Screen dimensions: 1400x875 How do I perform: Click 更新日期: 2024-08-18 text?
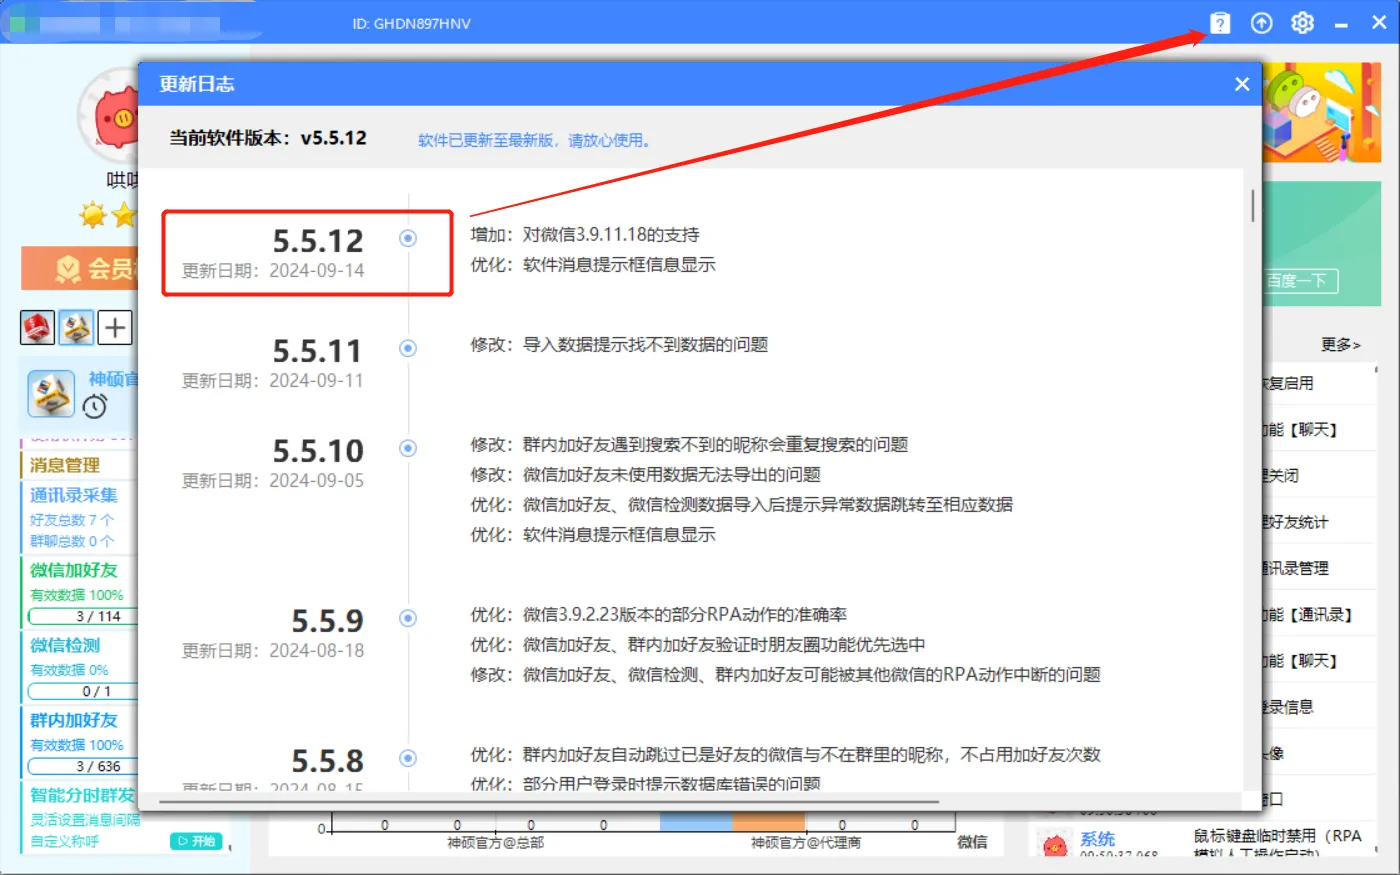tap(273, 651)
